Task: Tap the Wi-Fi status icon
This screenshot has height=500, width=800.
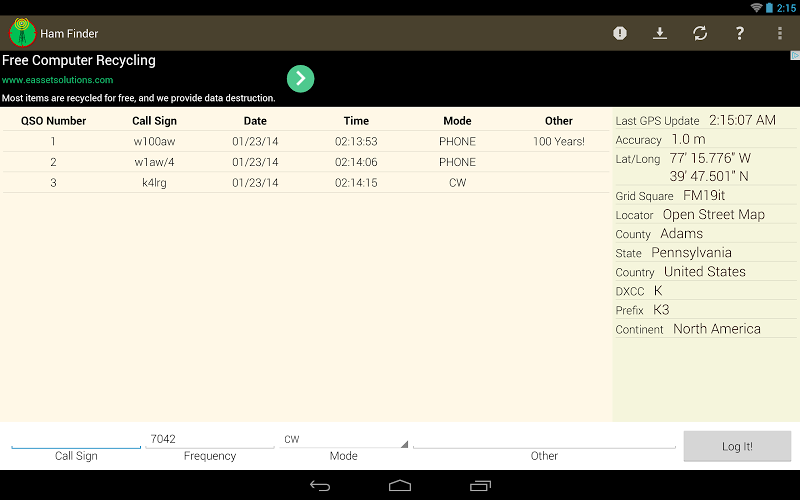Action: tap(756, 8)
